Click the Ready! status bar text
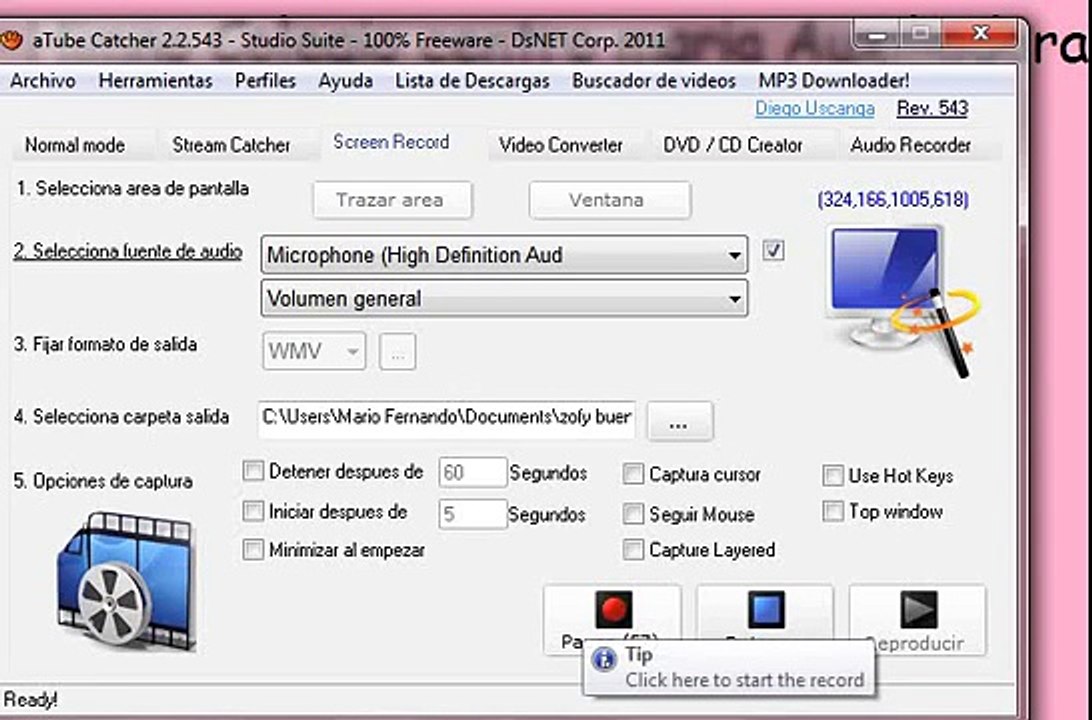 tap(30, 699)
